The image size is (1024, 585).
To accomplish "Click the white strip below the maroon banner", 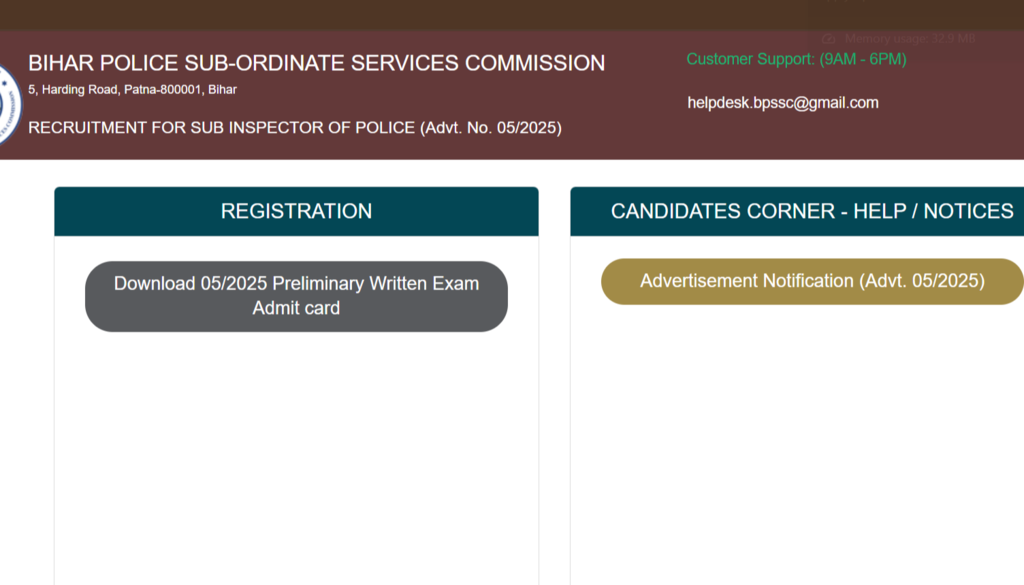I will click(500, 172).
